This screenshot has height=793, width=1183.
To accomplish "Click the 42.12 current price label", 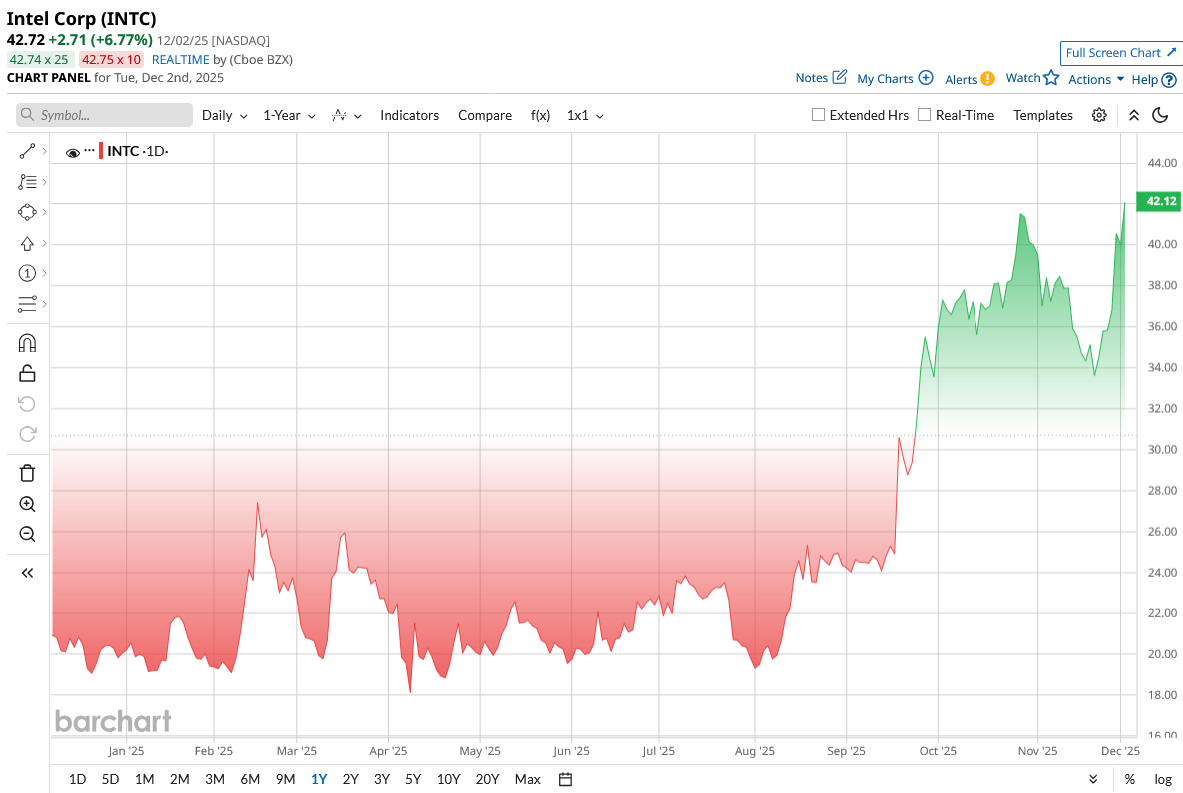I will 1160,201.
